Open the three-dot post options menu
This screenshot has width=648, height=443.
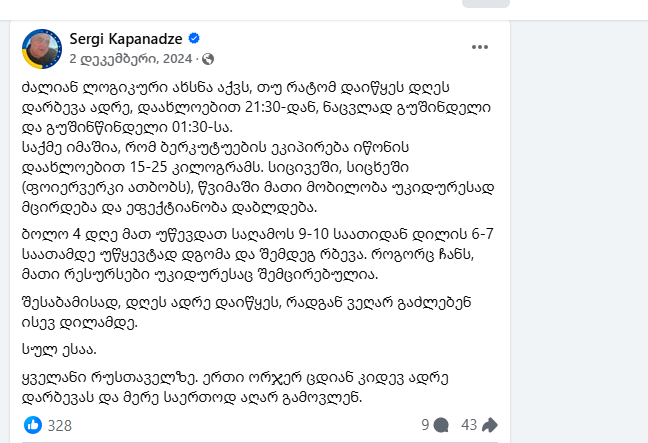pos(480,47)
